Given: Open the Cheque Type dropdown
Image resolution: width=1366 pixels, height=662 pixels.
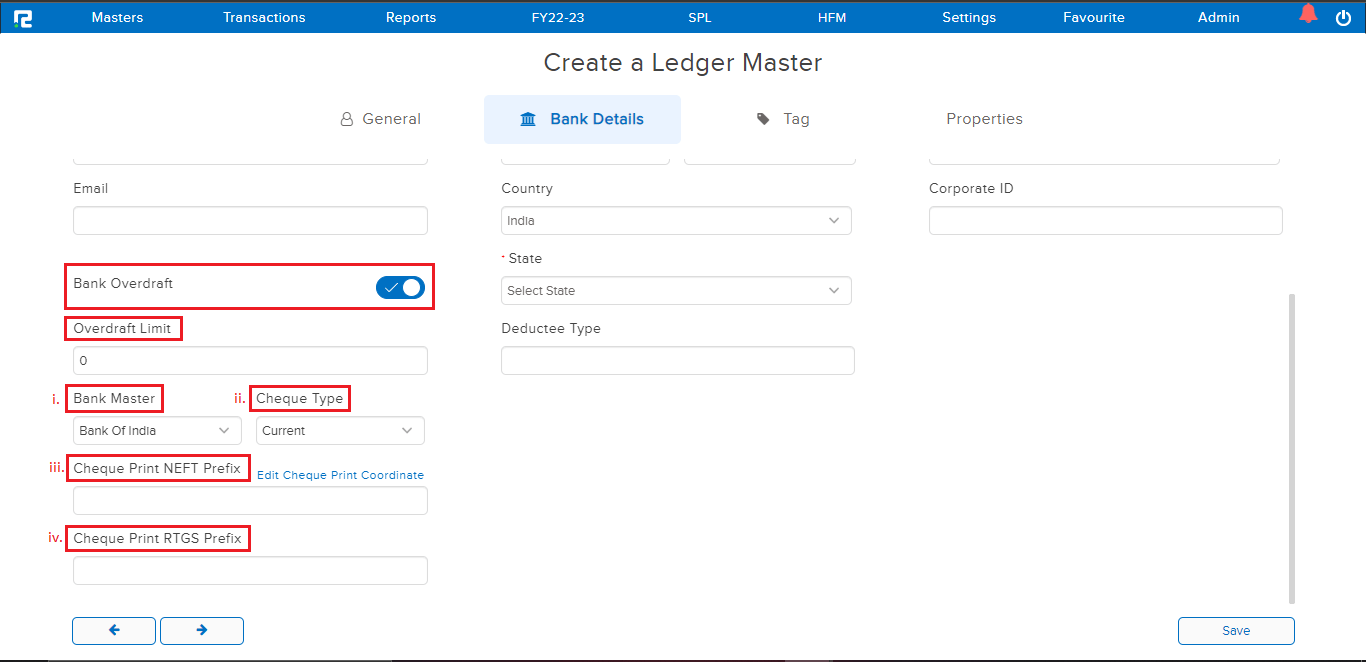Looking at the screenshot, I should click(340, 431).
